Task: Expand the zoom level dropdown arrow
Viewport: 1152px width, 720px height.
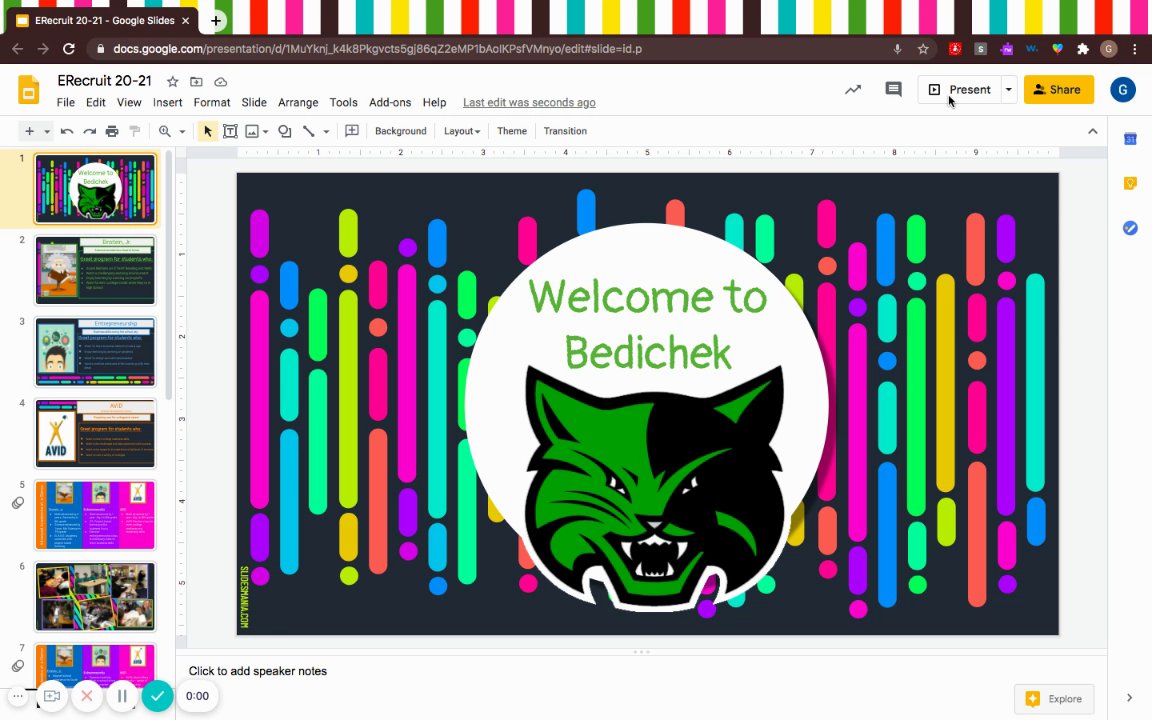Action: click(x=181, y=132)
